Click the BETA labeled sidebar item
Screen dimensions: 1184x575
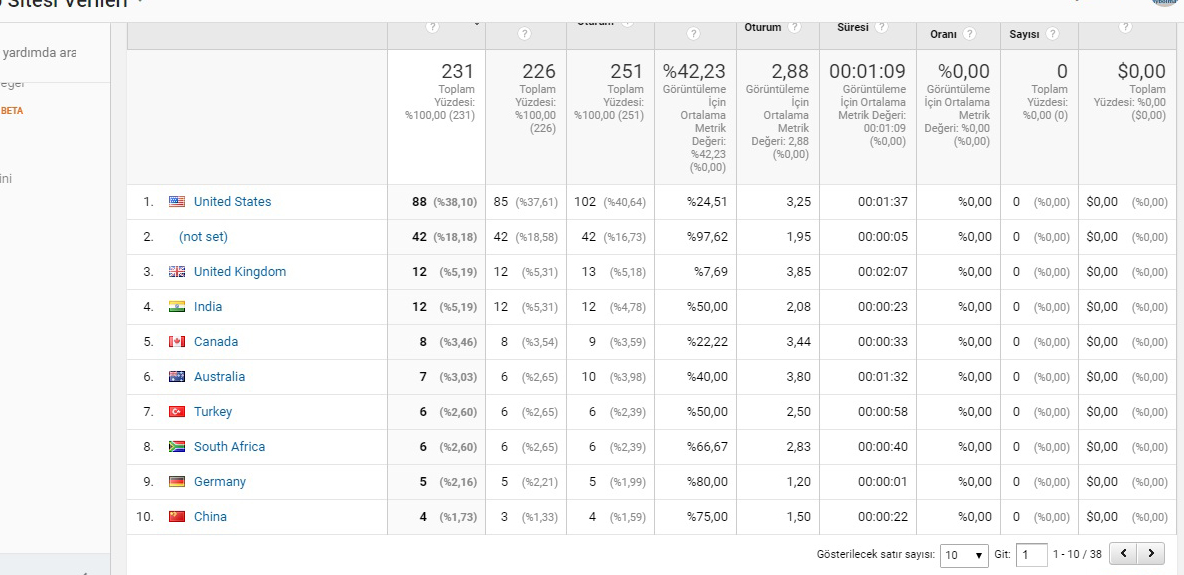[13, 110]
